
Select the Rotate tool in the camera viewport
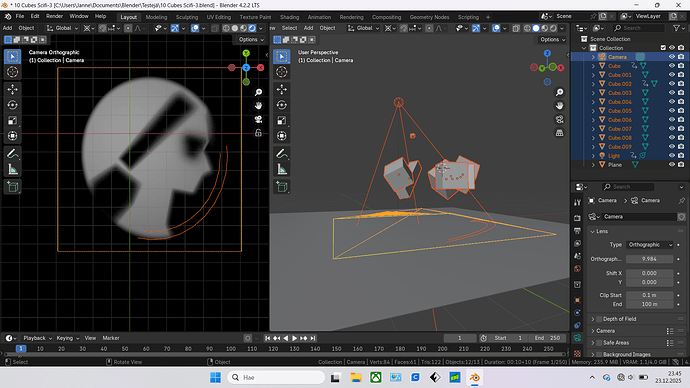pos(12,105)
